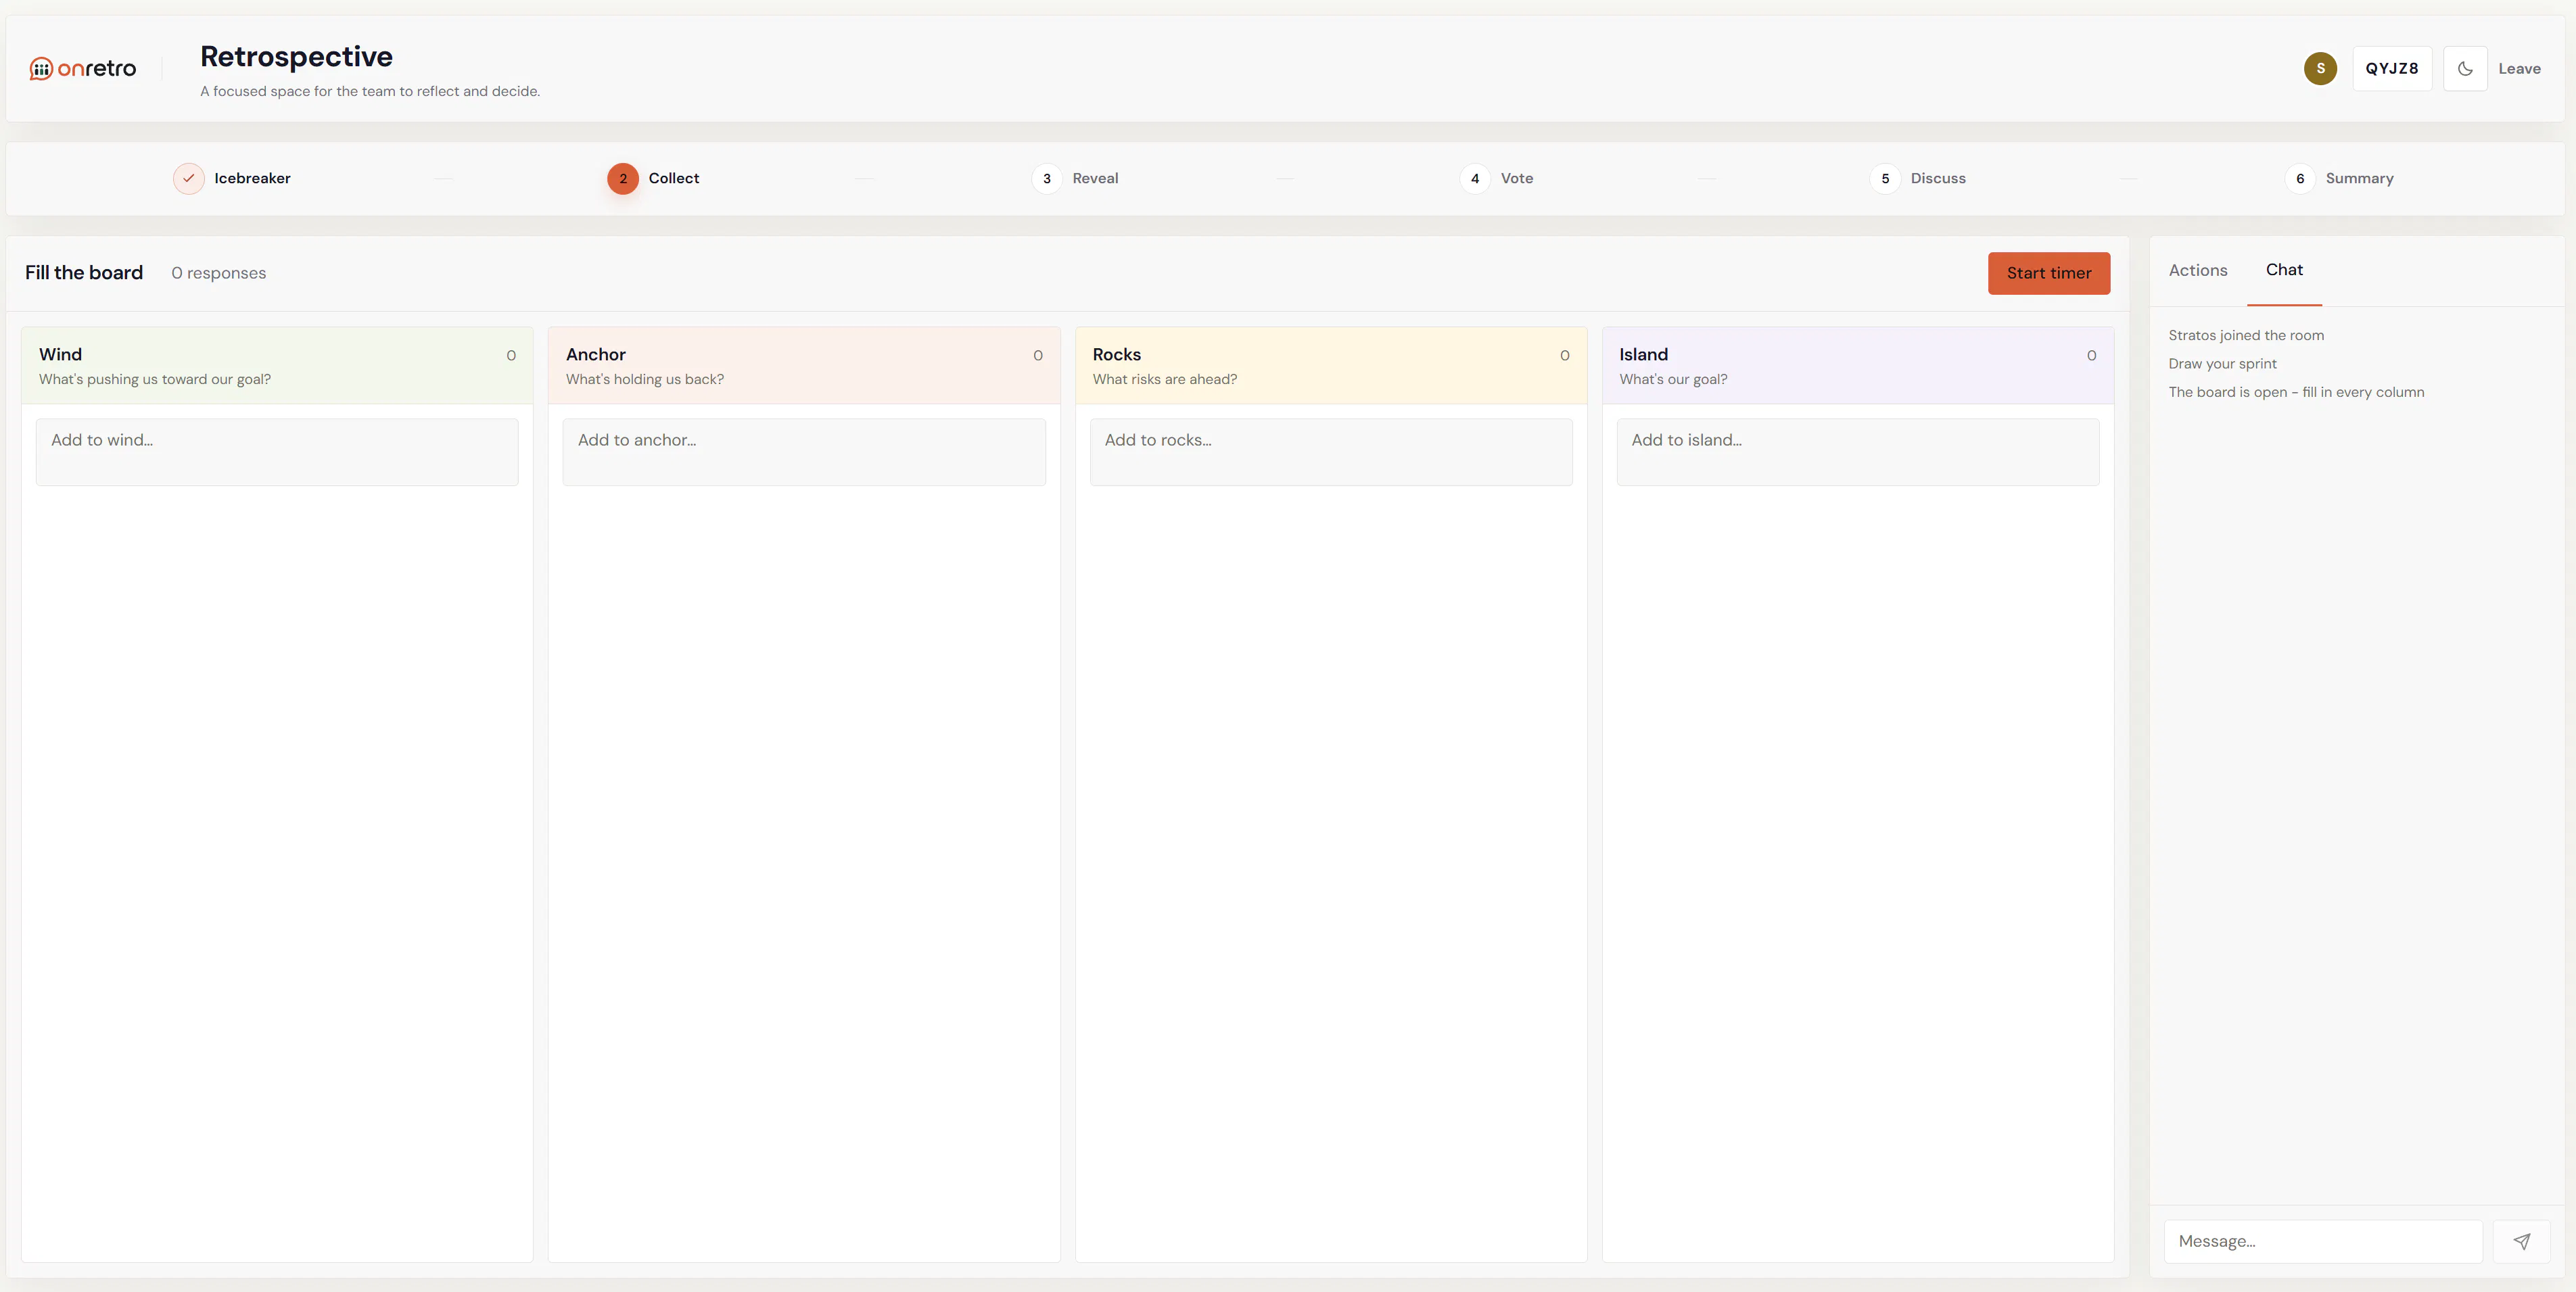Click the Rocks column header
The width and height of the screenshot is (2576, 1292).
click(1331, 366)
